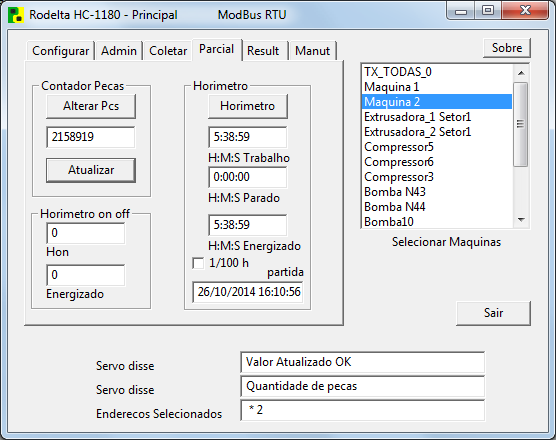Screen dimensions: 556x440
Task: Toggle the 1/100 h checkbox
Action: (x=198, y=263)
